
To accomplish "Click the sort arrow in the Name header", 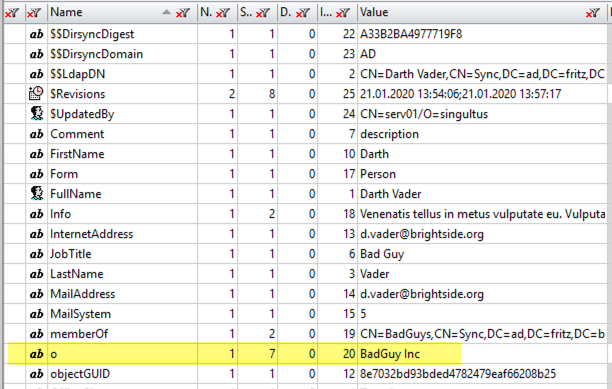I will [167, 12].
